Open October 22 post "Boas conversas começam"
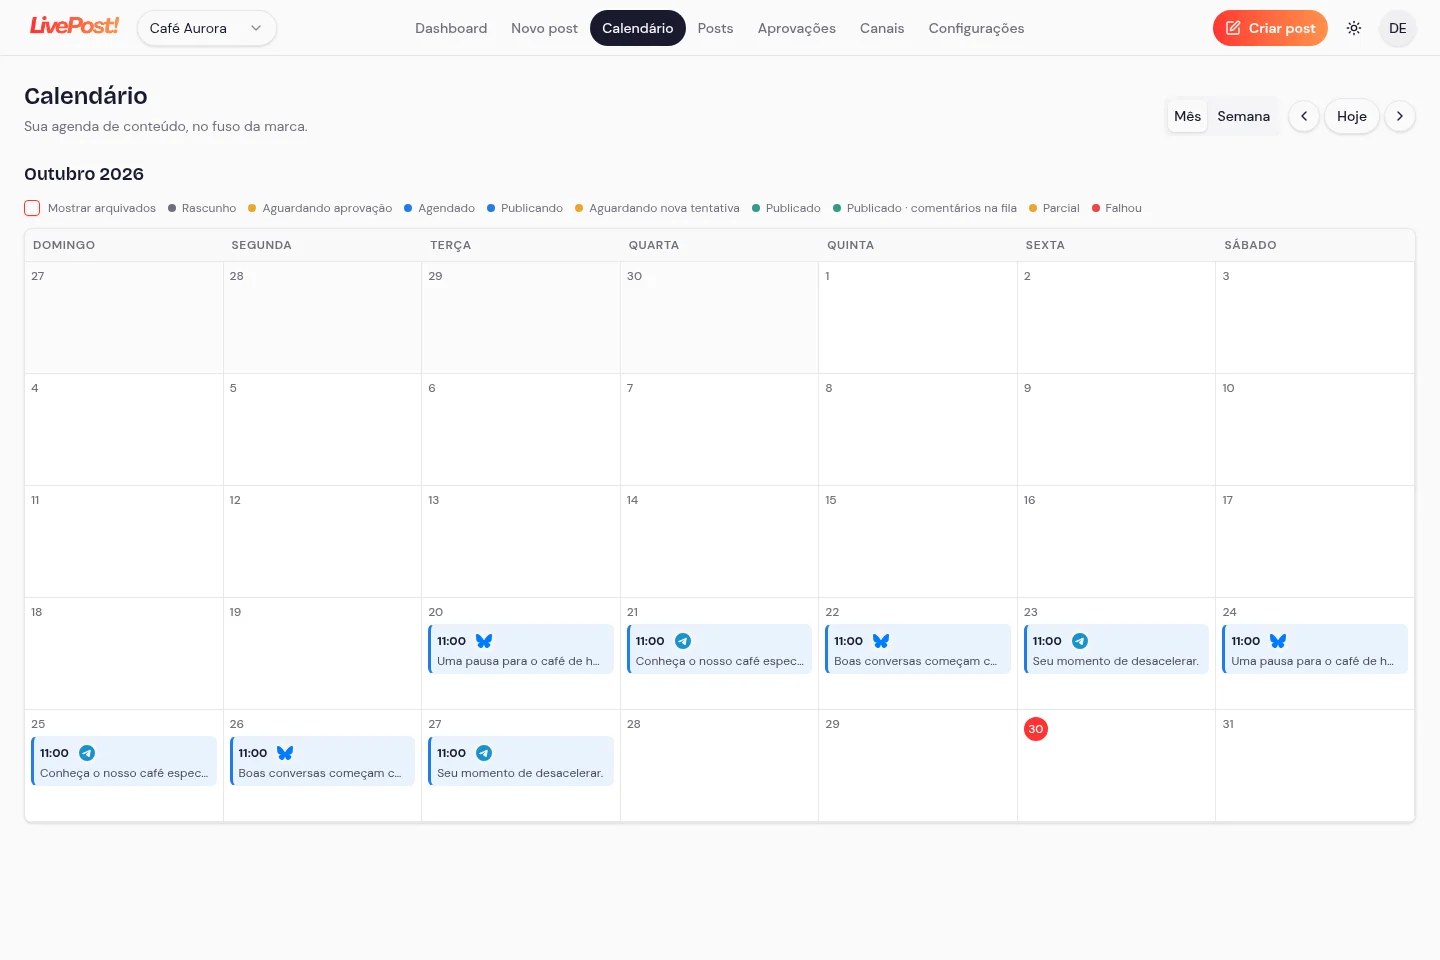Screen dimensions: 1440x960 click(x=918, y=649)
